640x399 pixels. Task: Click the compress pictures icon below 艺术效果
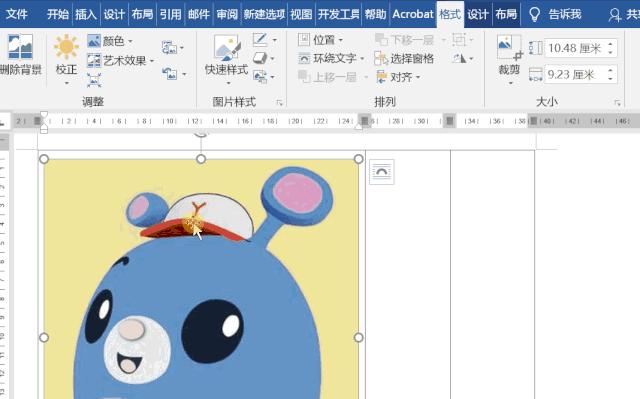[94, 80]
